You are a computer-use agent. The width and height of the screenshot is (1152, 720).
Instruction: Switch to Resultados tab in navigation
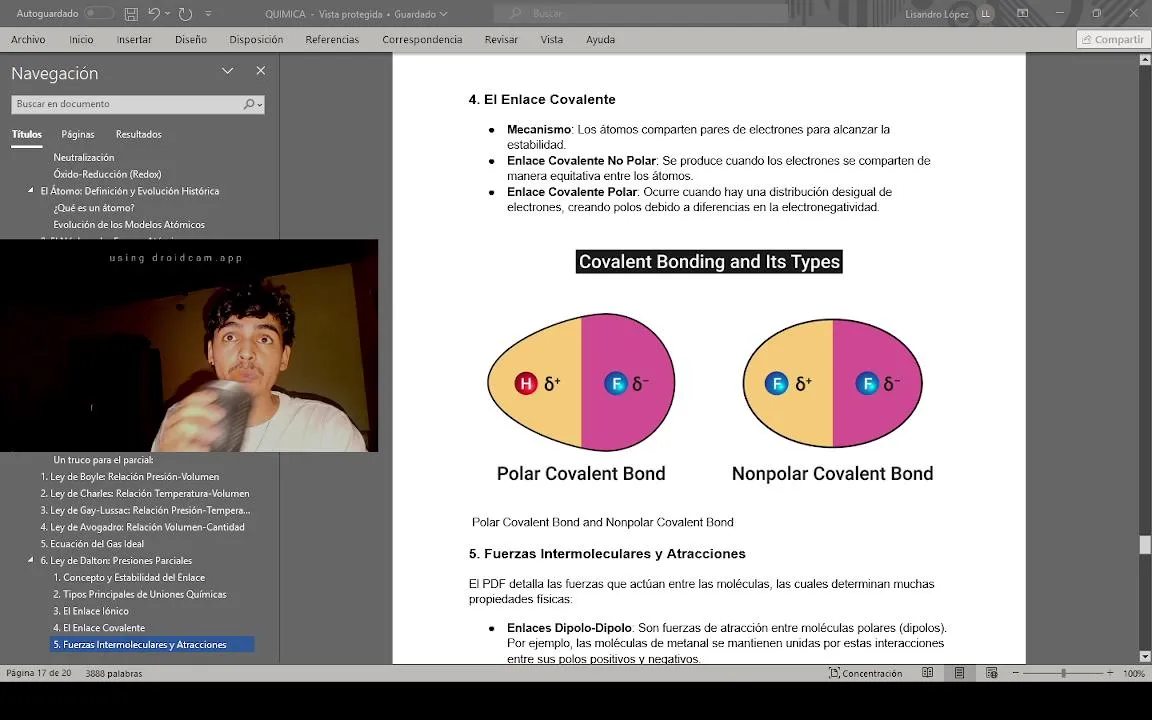[139, 134]
